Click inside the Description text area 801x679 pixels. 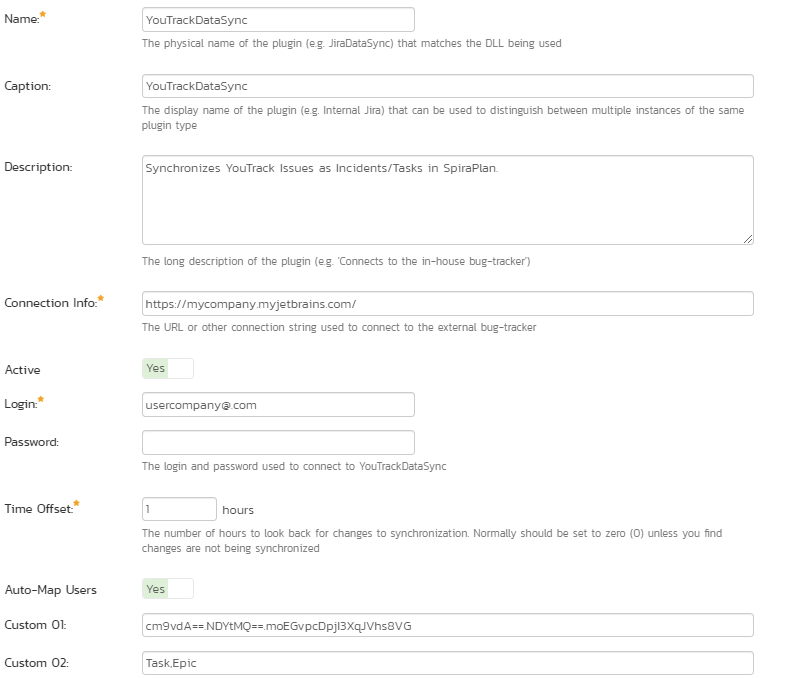click(447, 200)
